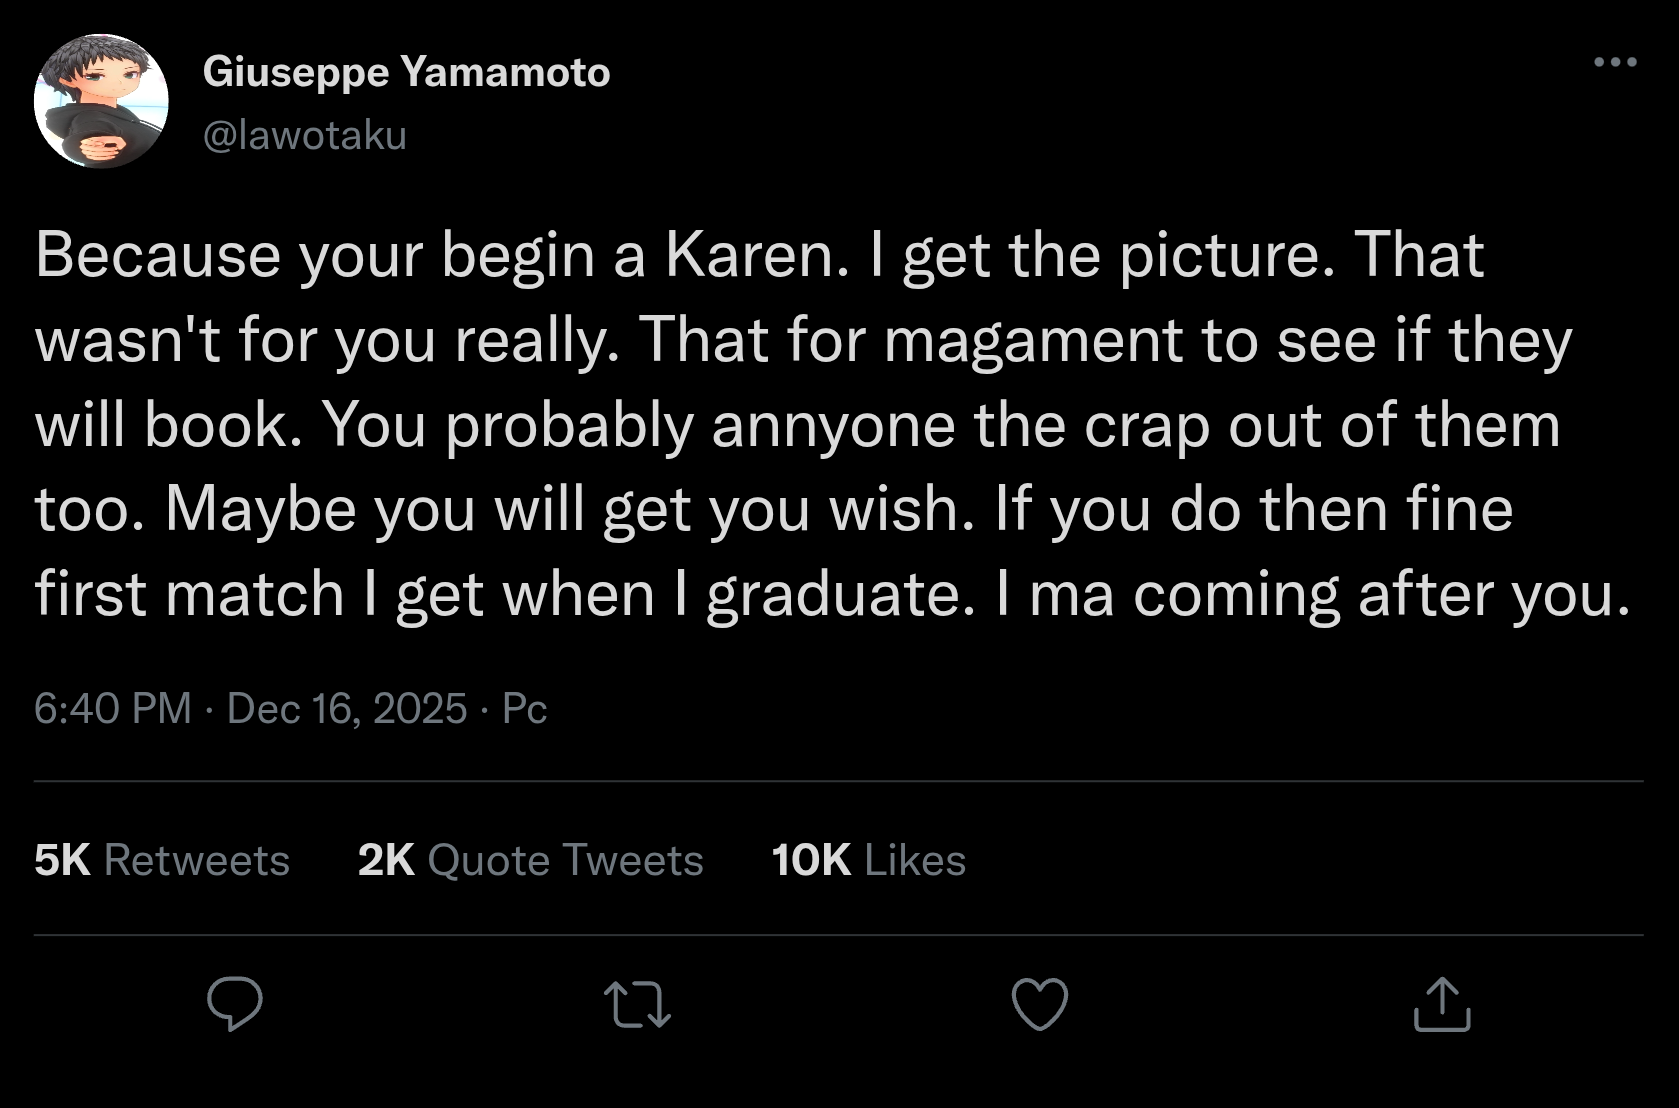Click the @lawotaku handle
Viewport: 1679px width, 1108px height.
click(305, 135)
